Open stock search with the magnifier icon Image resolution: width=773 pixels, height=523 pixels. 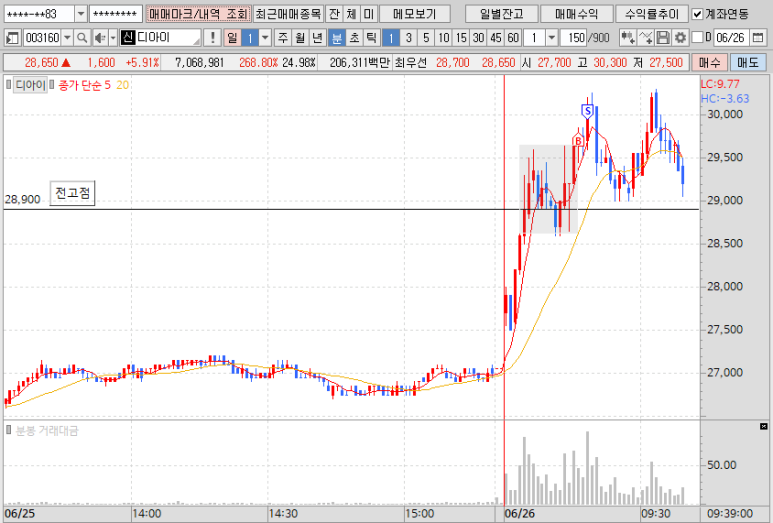(x=82, y=38)
